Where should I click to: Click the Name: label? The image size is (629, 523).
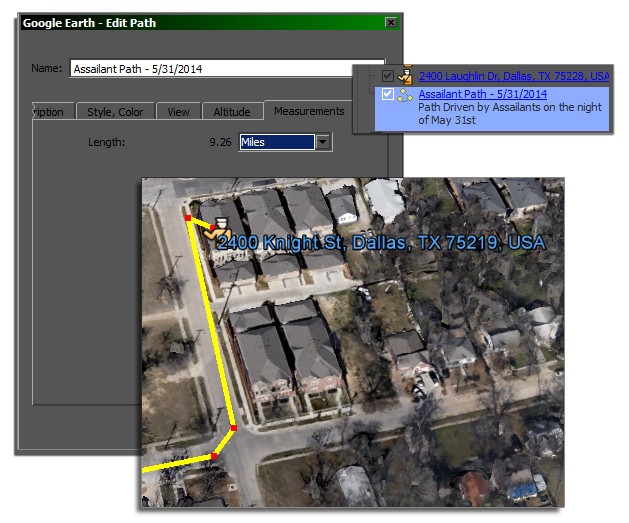point(47,68)
